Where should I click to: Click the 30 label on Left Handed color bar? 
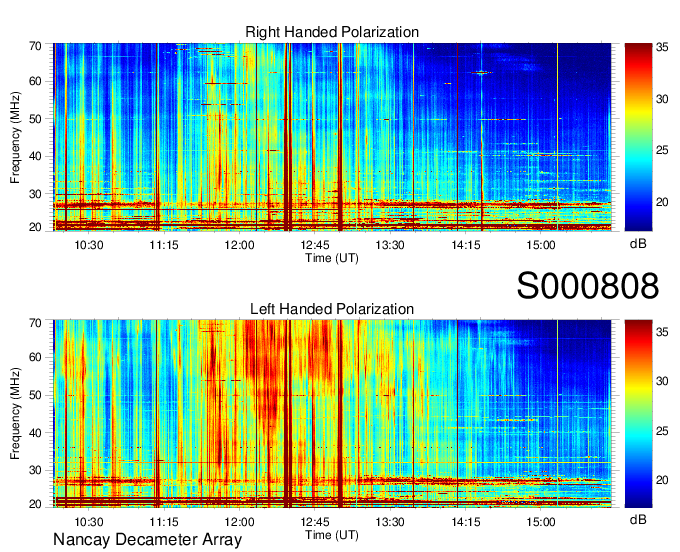tap(662, 382)
